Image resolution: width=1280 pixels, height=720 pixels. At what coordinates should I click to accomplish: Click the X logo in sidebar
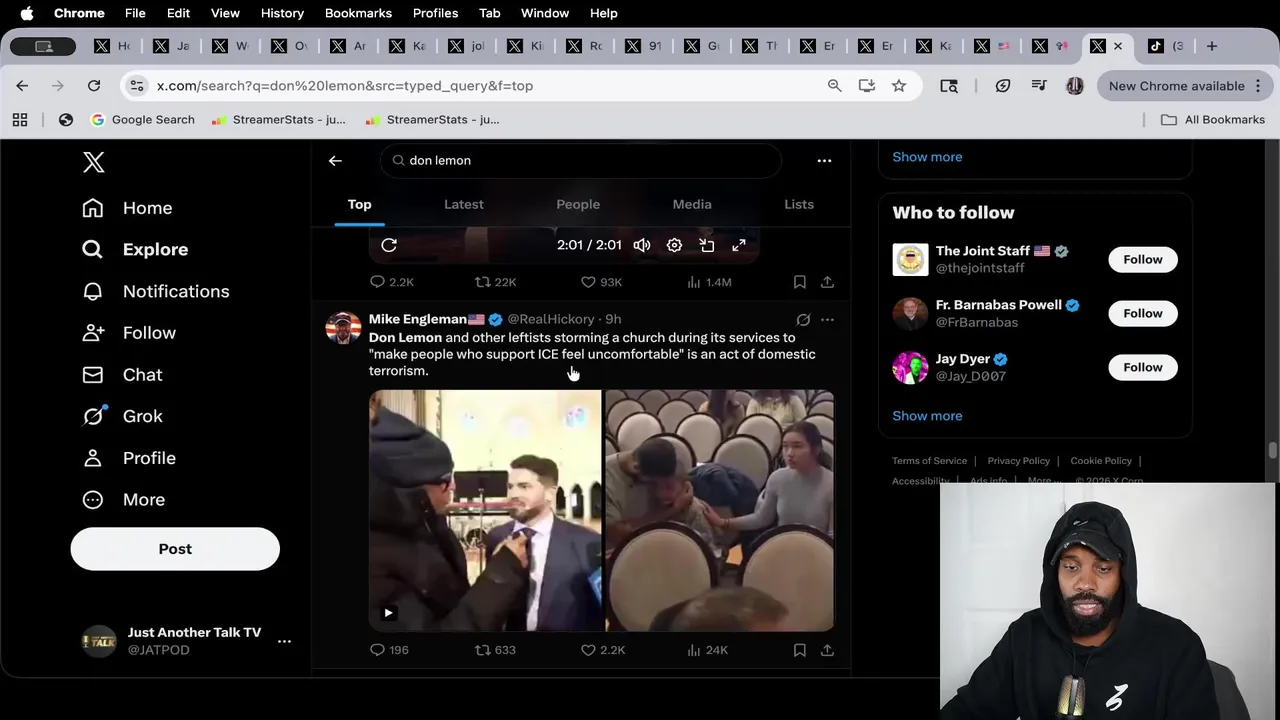(x=93, y=162)
